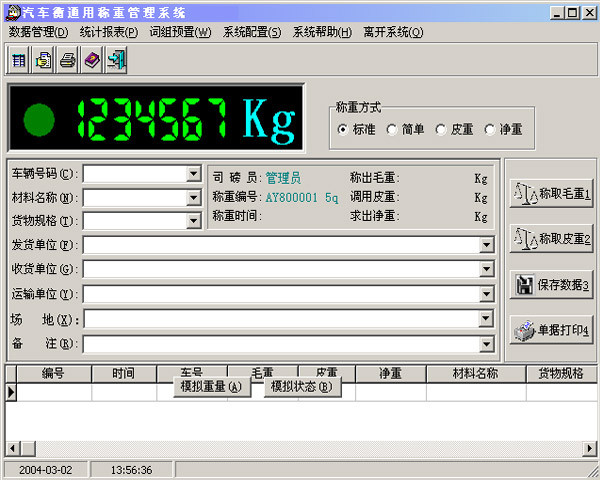This screenshot has height=480, width=600.
Task: Select the 标准 weighing mode radio button
Action: coord(343,129)
